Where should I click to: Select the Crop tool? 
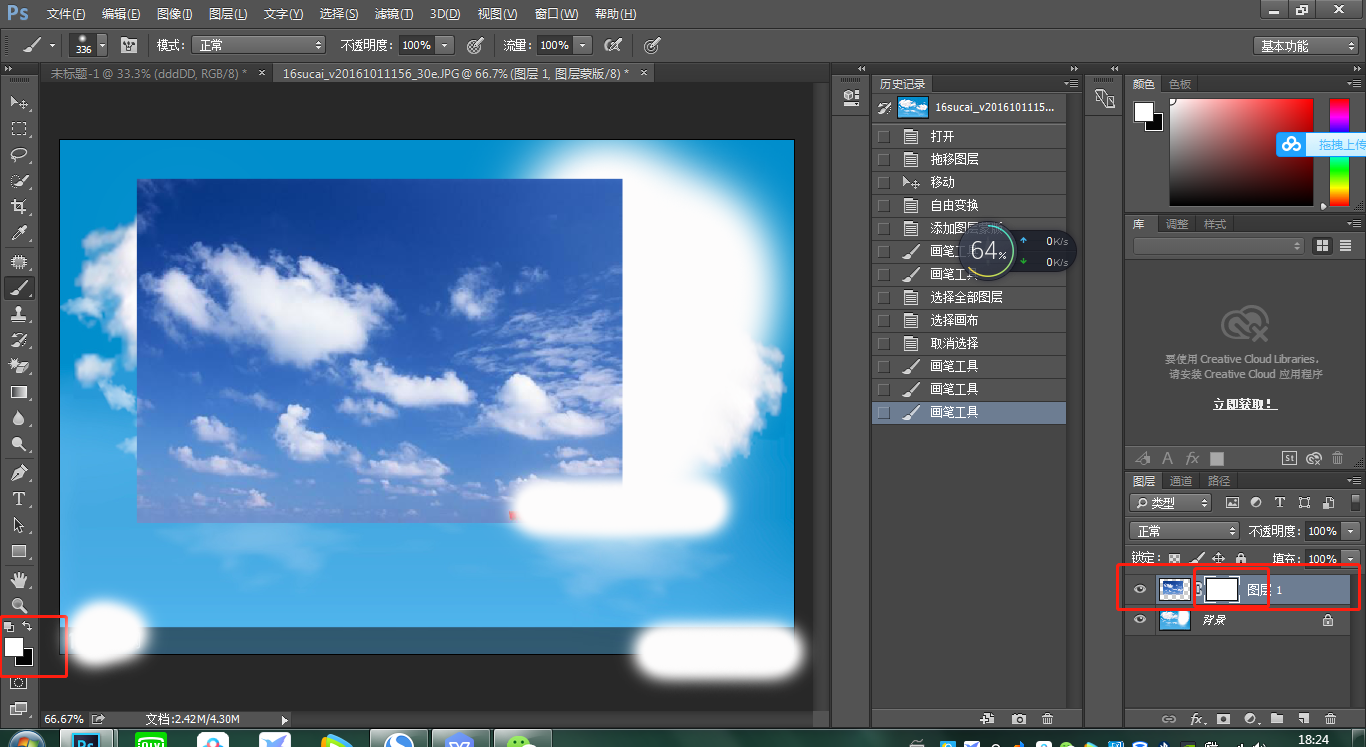(19, 208)
